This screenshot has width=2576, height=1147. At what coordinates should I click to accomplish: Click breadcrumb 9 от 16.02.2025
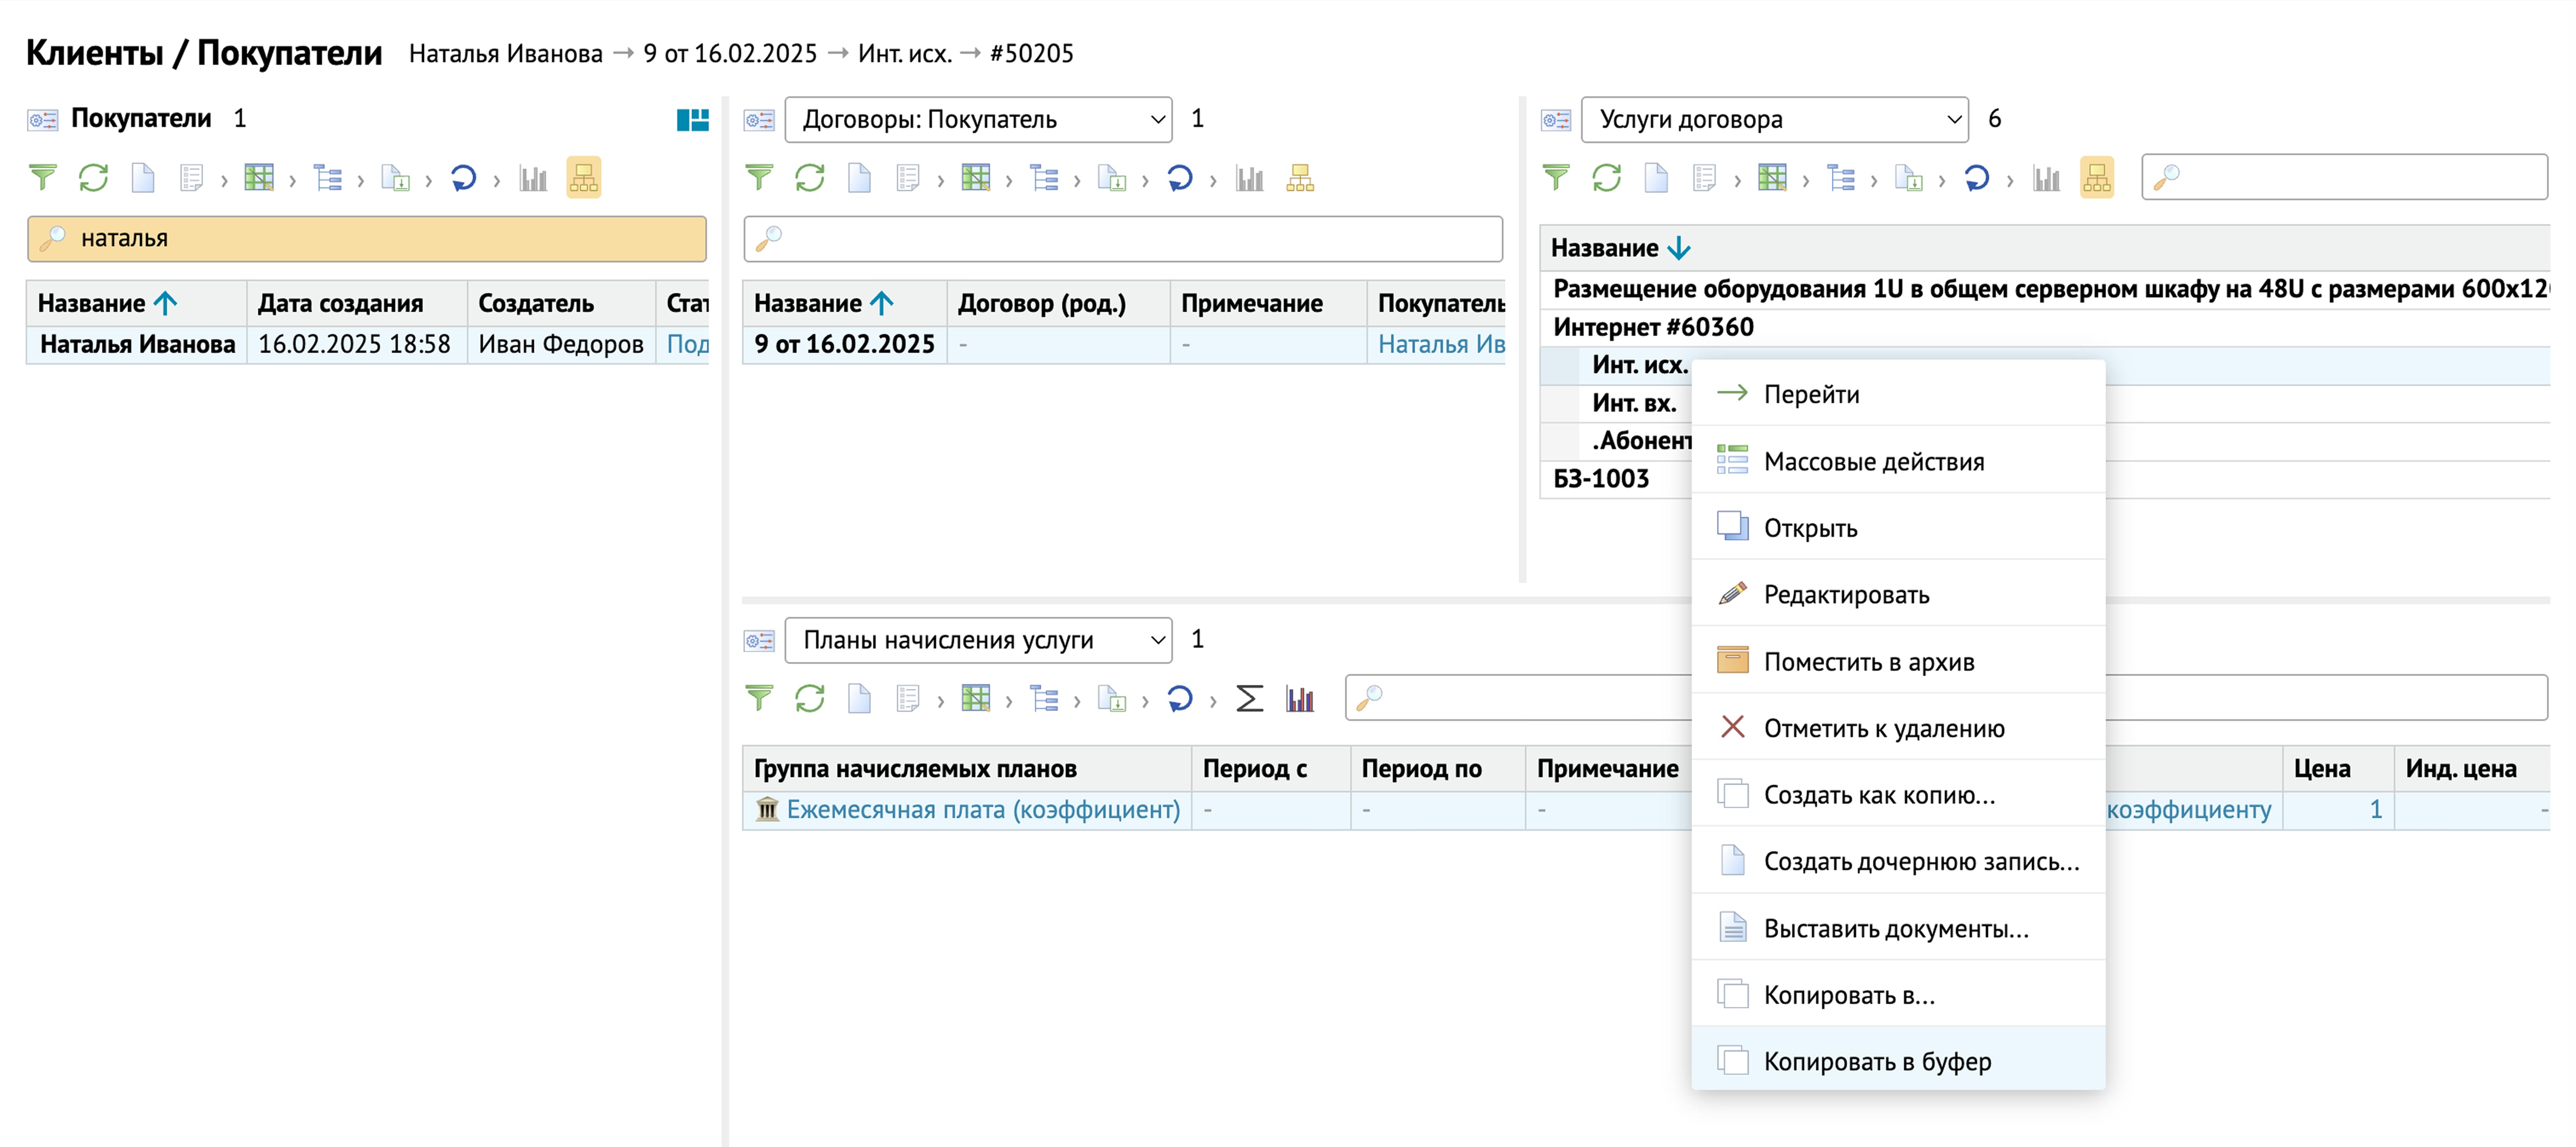tap(730, 54)
